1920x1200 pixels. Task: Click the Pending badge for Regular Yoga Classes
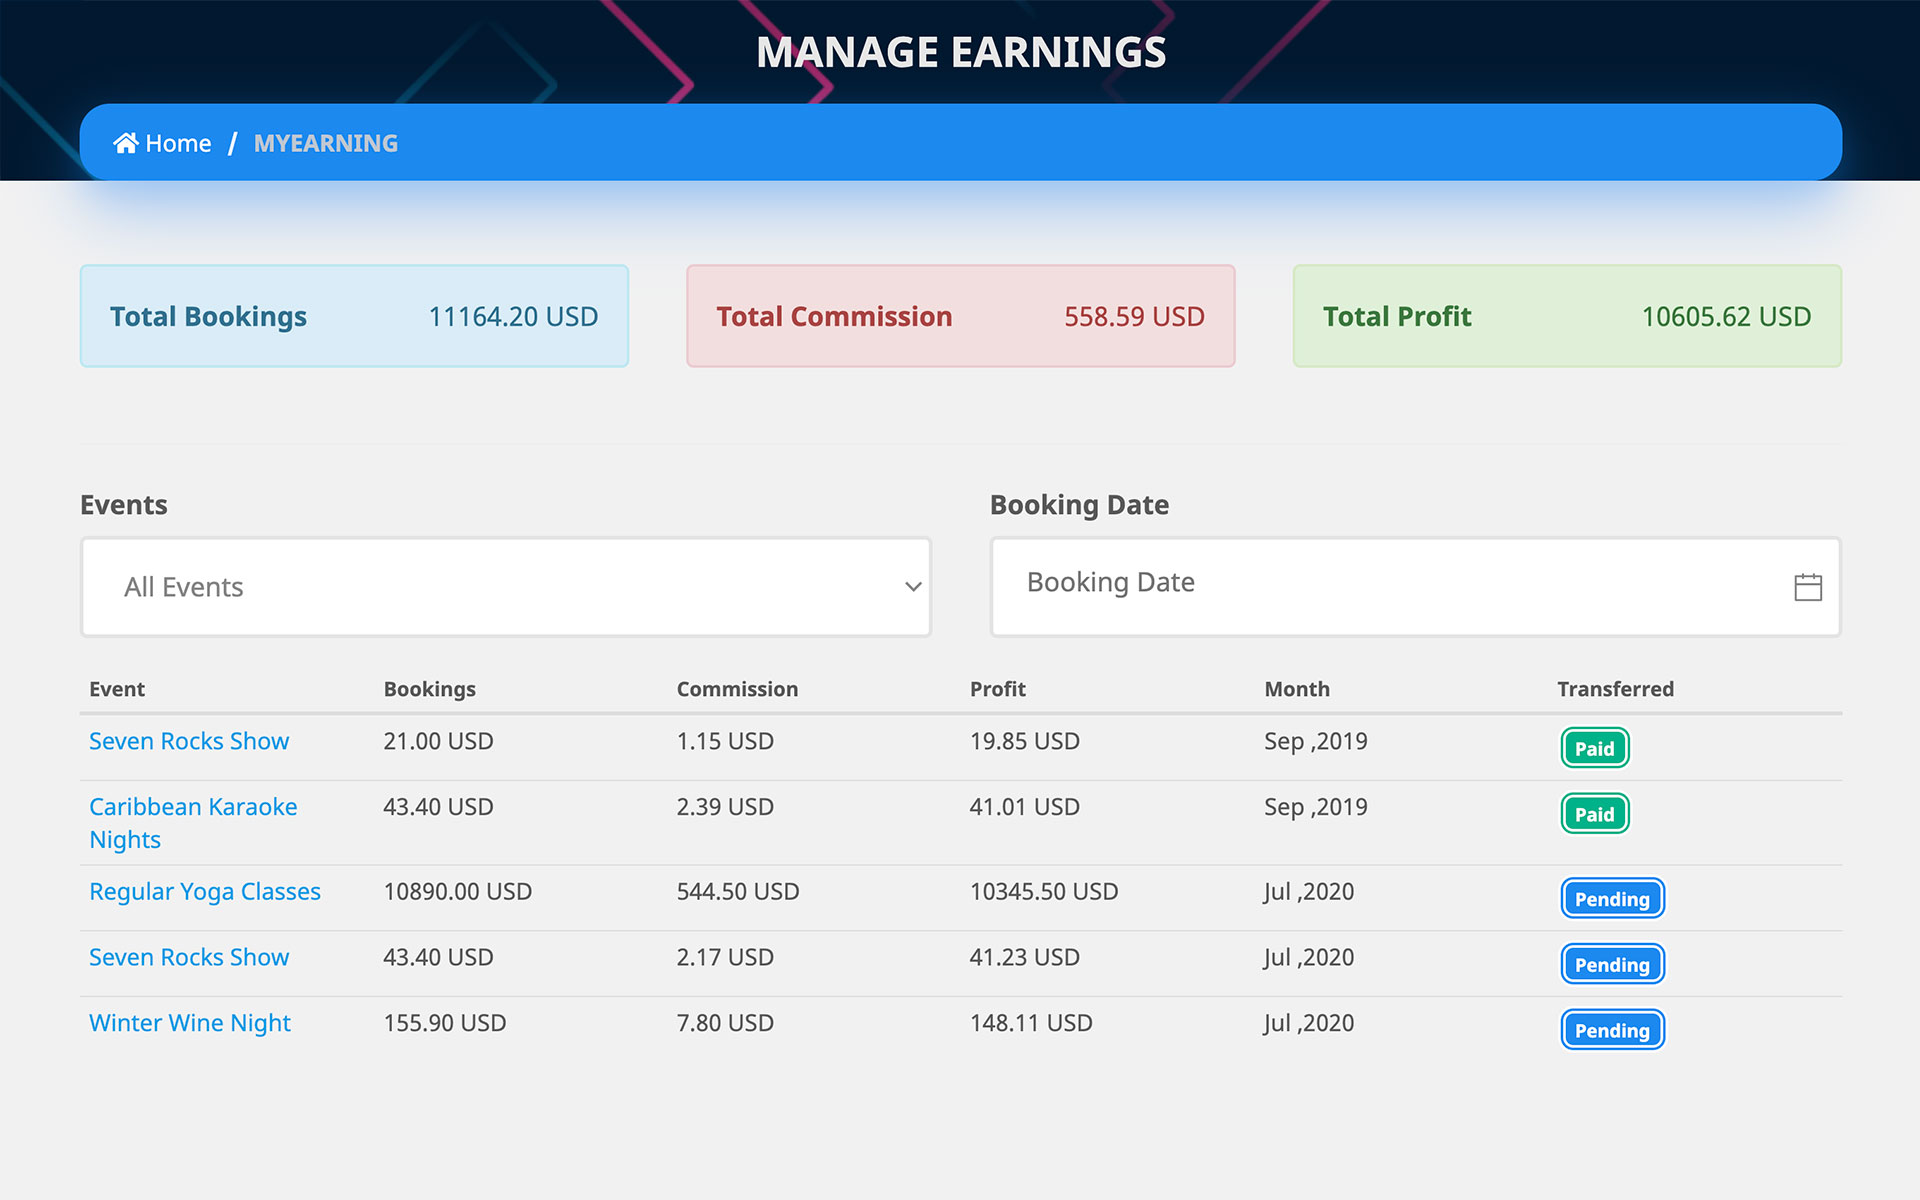pyautogui.click(x=1611, y=898)
